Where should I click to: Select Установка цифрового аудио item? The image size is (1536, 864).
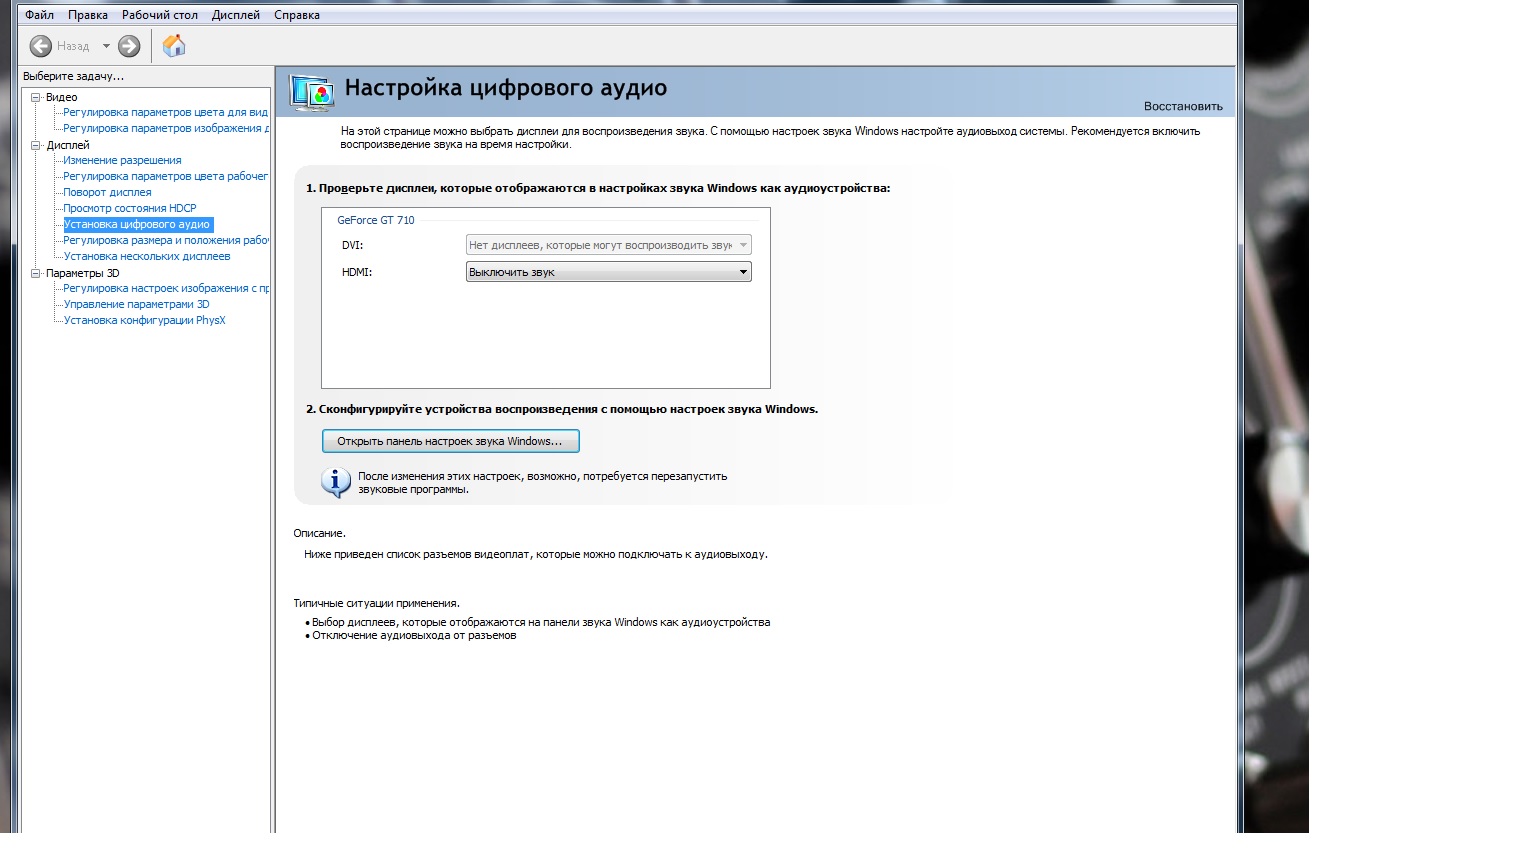click(x=137, y=224)
